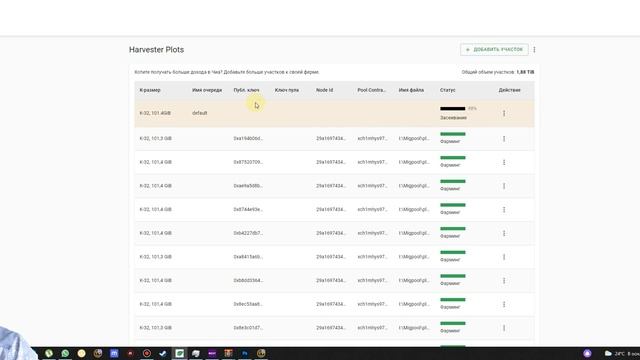
Task: Click the public key cell 0x87520709
Action: coord(248,162)
